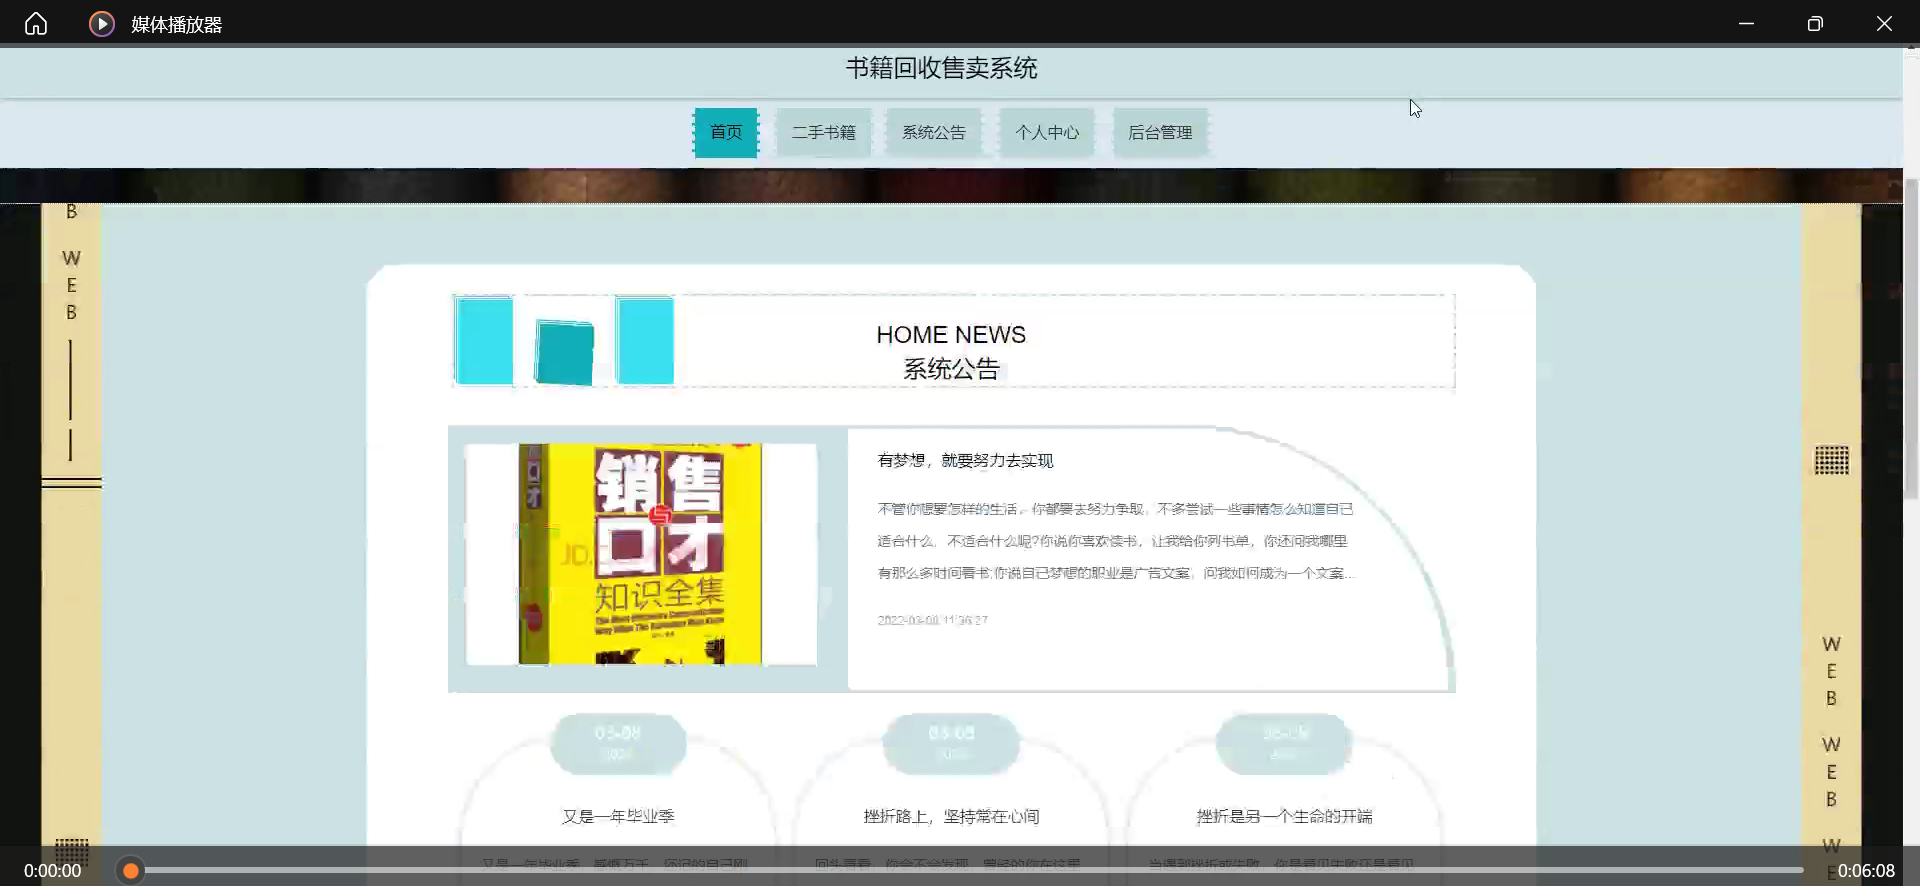The height and width of the screenshot is (886, 1920).
Task: Open the article 又是一年毕业季
Action: [x=618, y=816]
